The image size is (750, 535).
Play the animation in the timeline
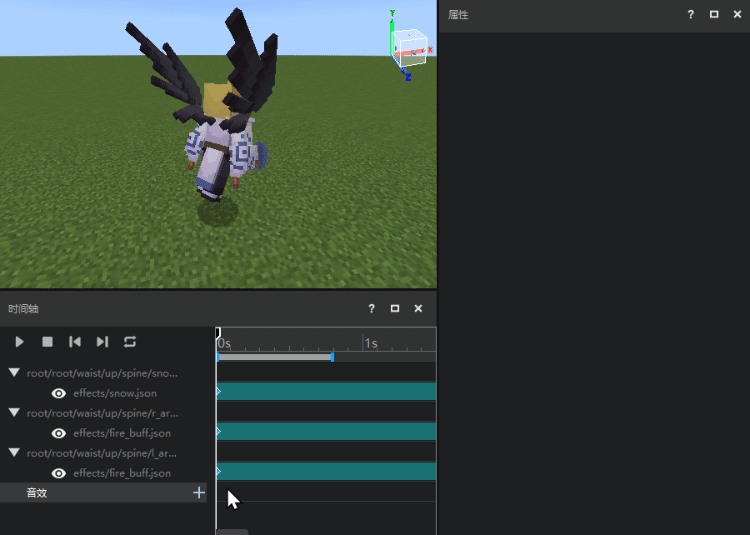(19, 342)
